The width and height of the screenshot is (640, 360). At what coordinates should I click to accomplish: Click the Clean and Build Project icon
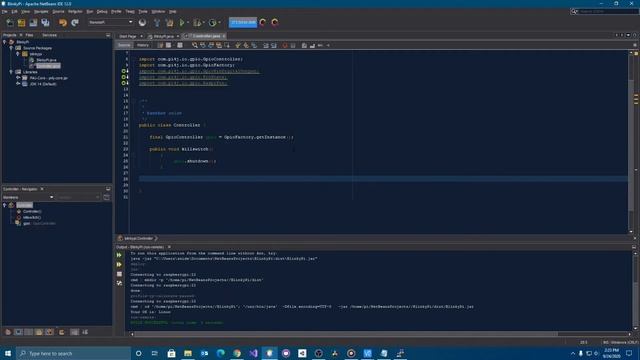169,23
